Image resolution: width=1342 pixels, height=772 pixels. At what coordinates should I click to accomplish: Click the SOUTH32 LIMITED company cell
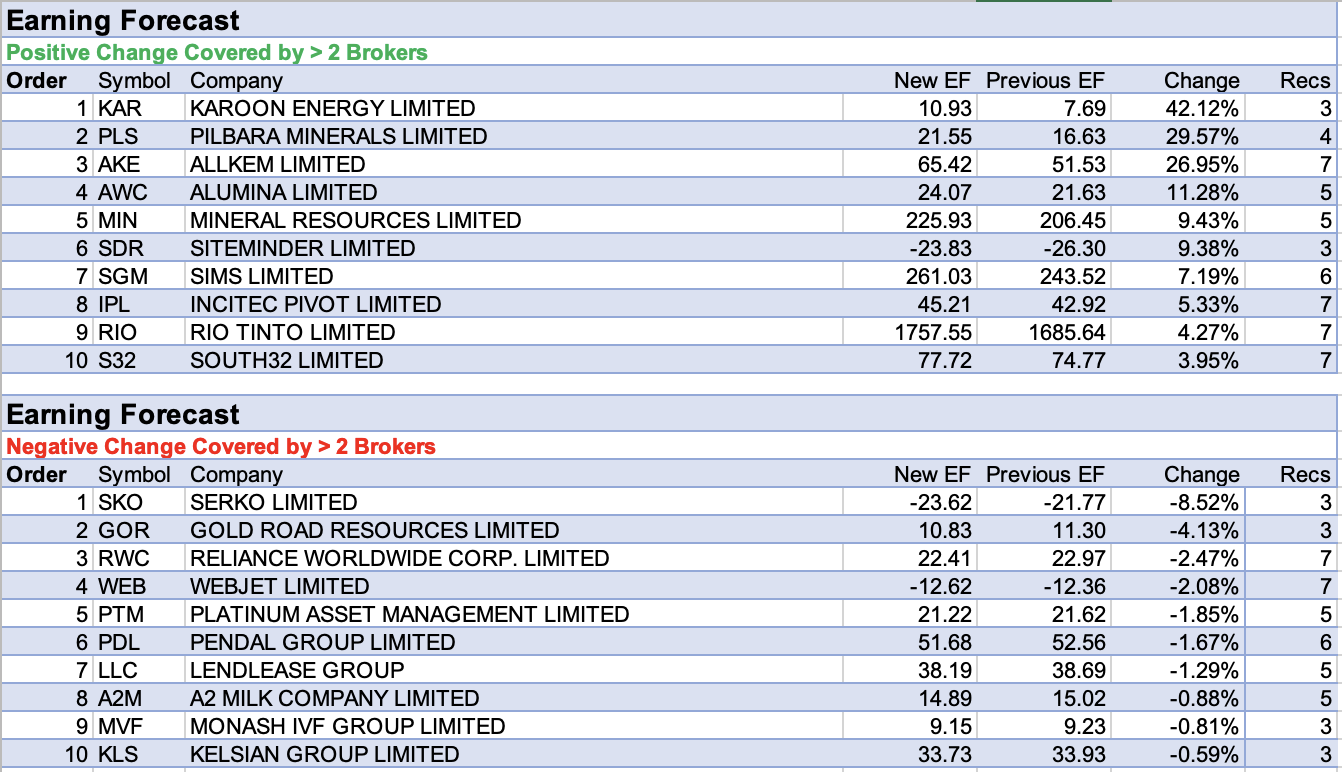coord(287,360)
